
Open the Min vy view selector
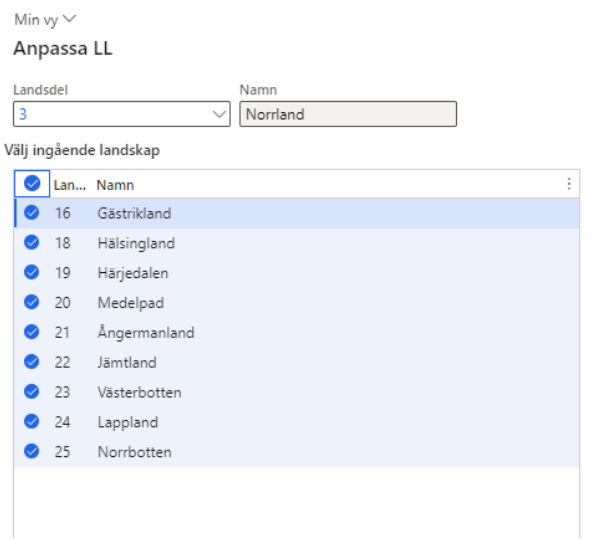tap(45, 19)
